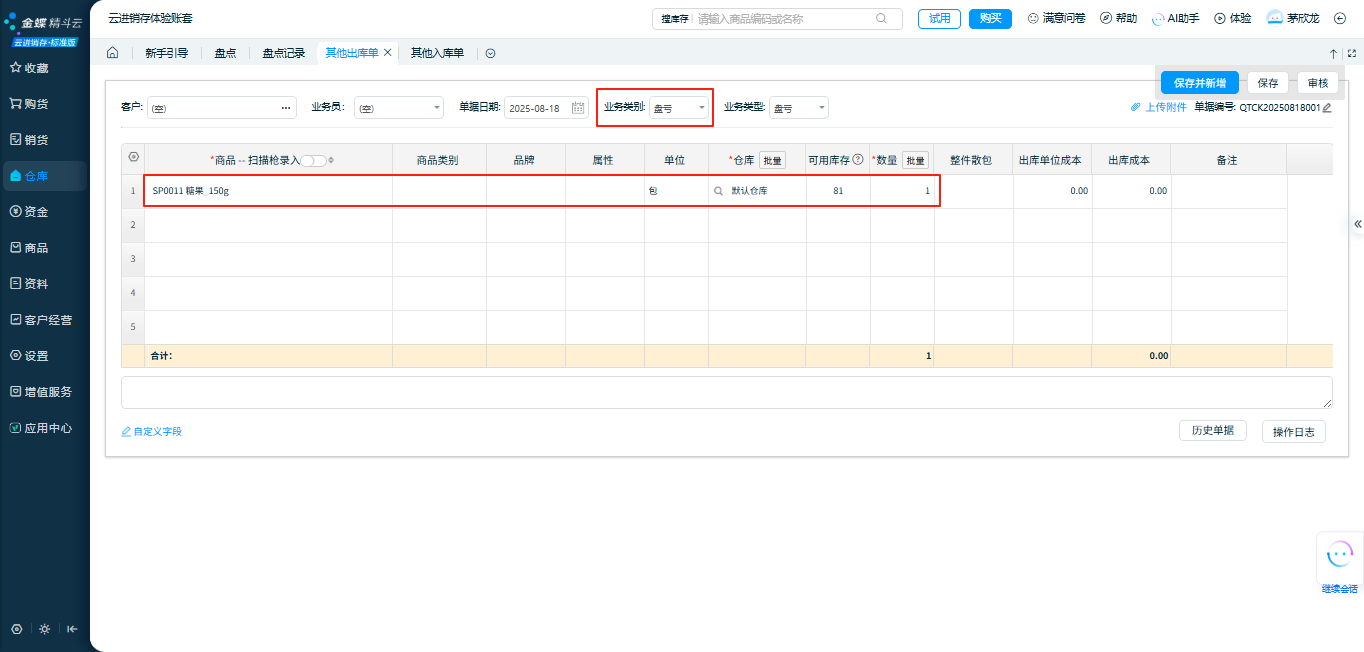This screenshot has height=652, width=1364.
Task: Open the tab list chevron dropdown
Action: coord(490,53)
